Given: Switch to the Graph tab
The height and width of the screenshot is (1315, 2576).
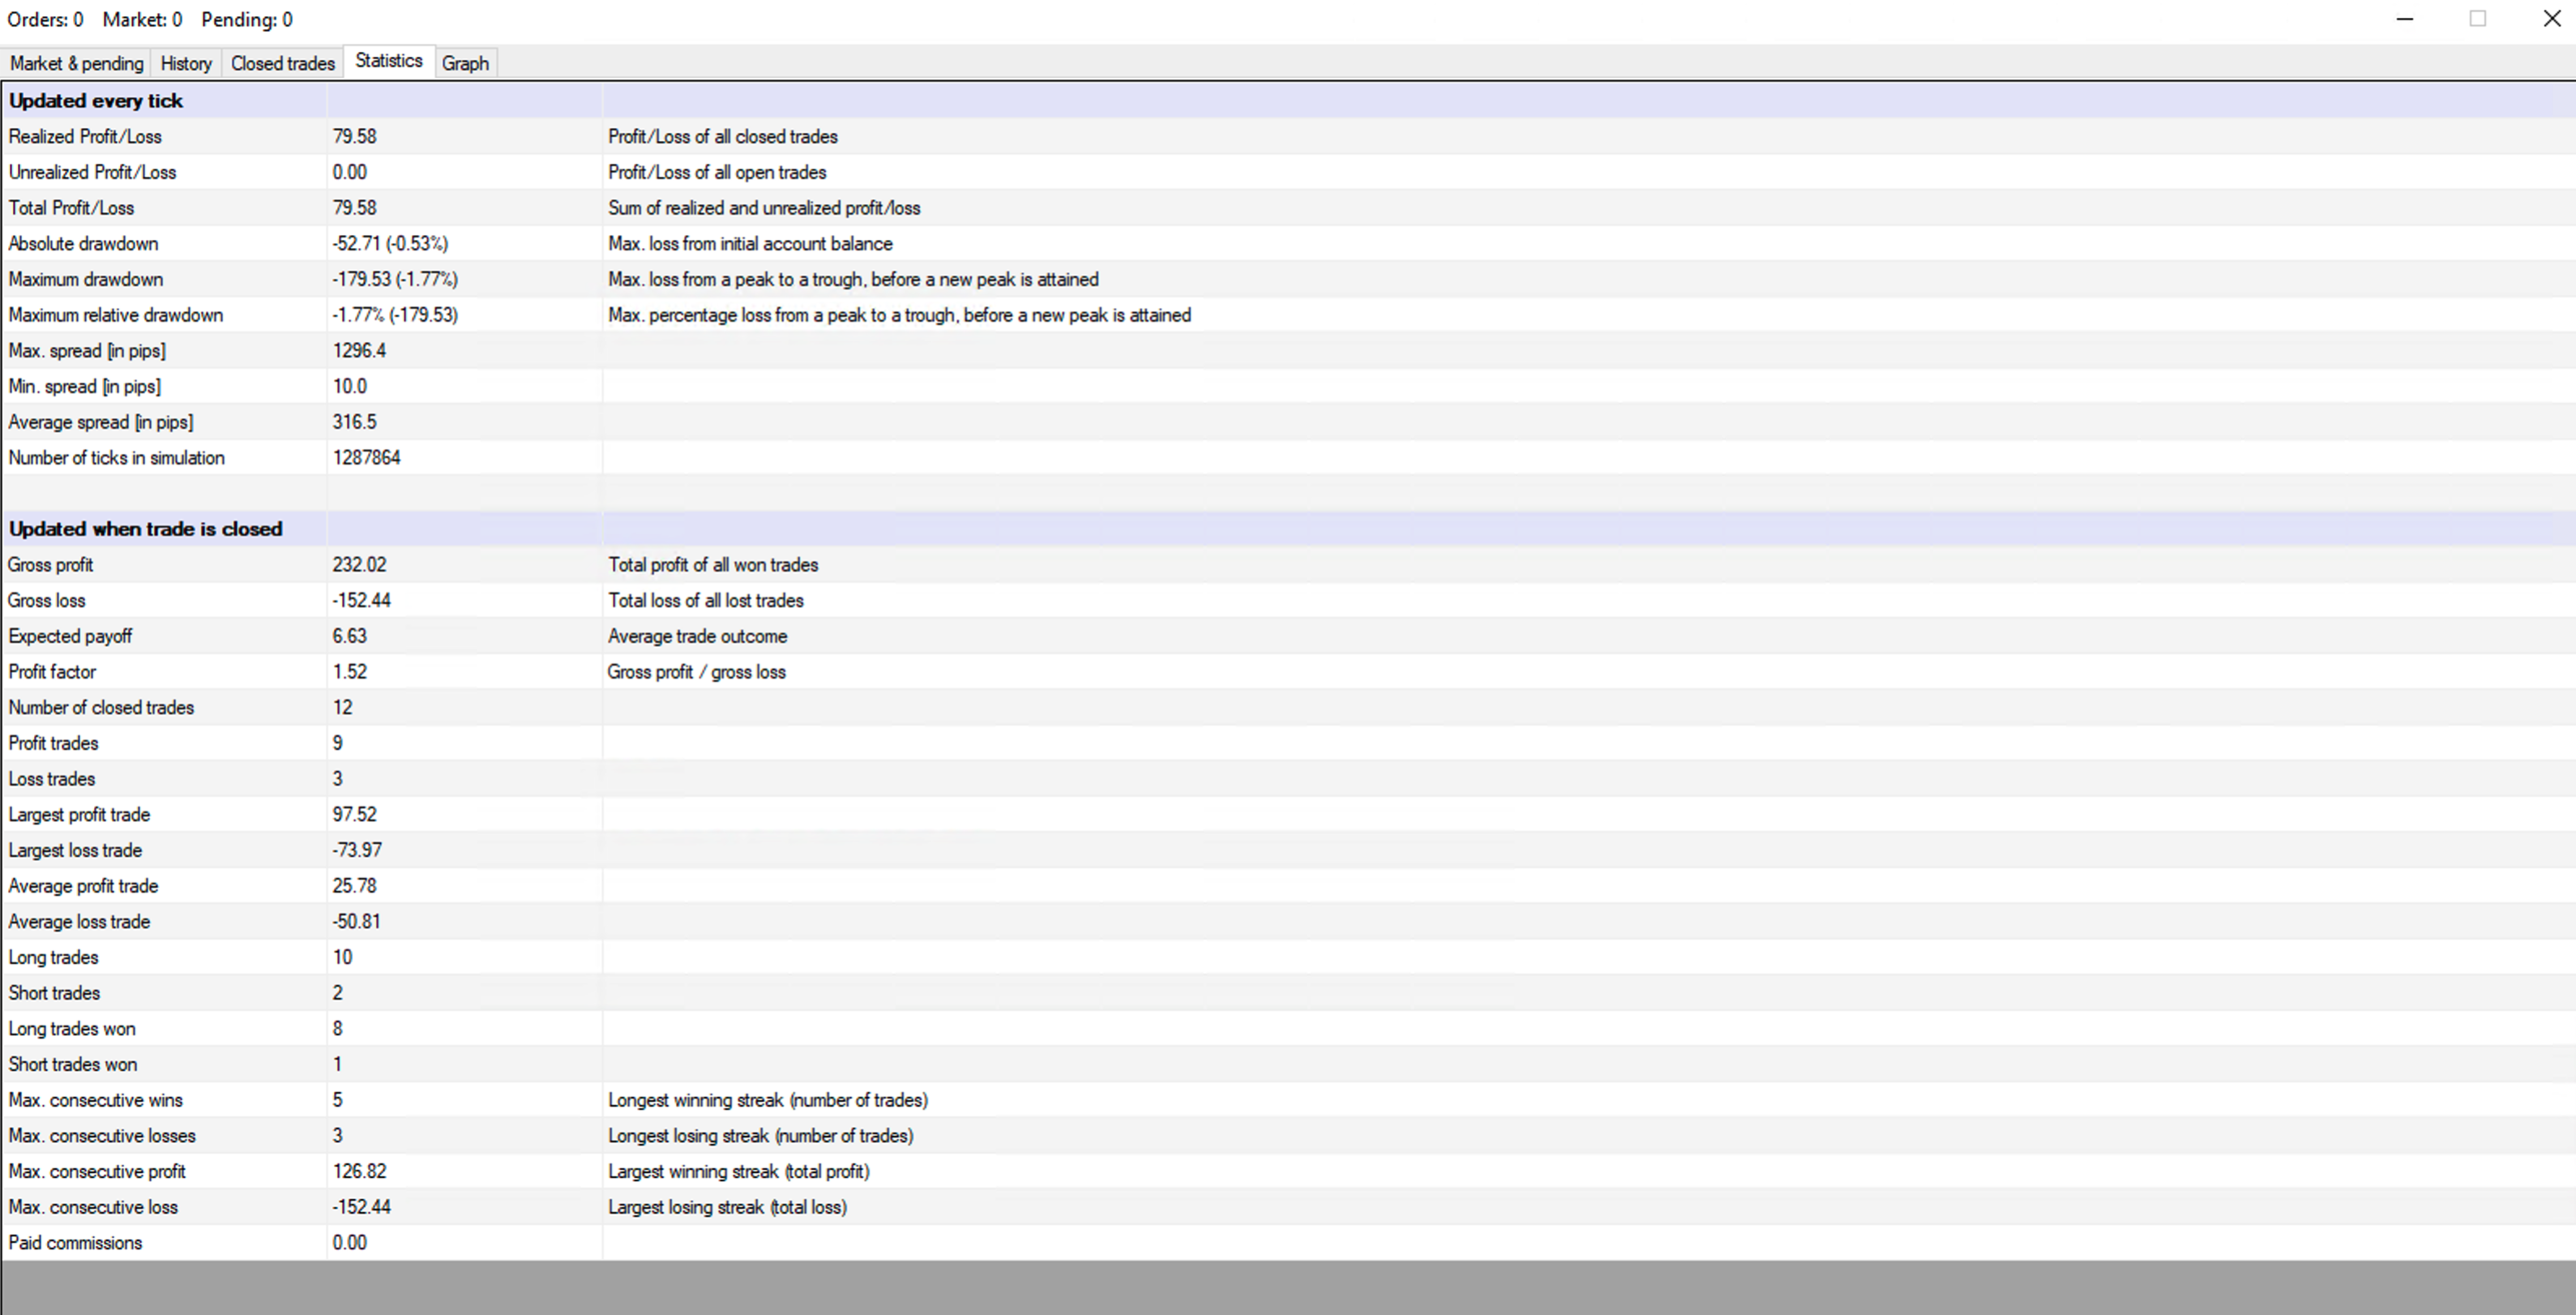Looking at the screenshot, I should coord(465,63).
